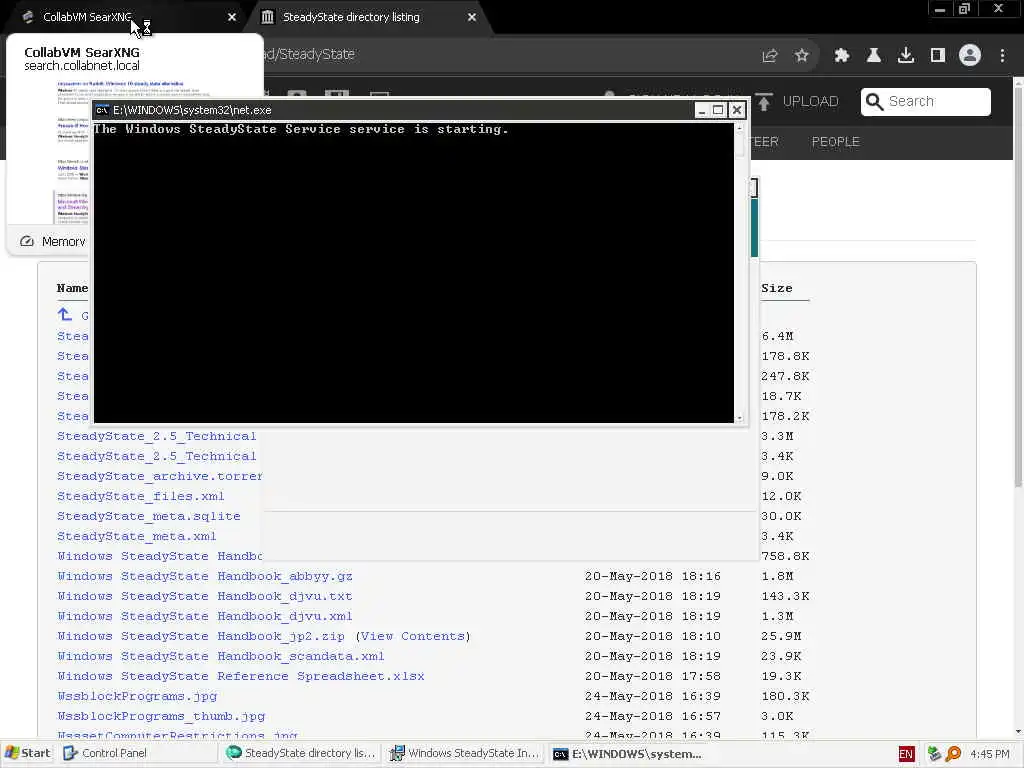Click the 4:45 PM system clock
The width and height of the screenshot is (1024, 768).
tap(989, 754)
